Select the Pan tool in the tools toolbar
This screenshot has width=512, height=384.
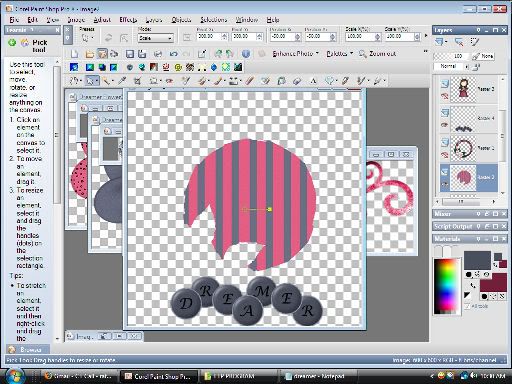(x=74, y=81)
